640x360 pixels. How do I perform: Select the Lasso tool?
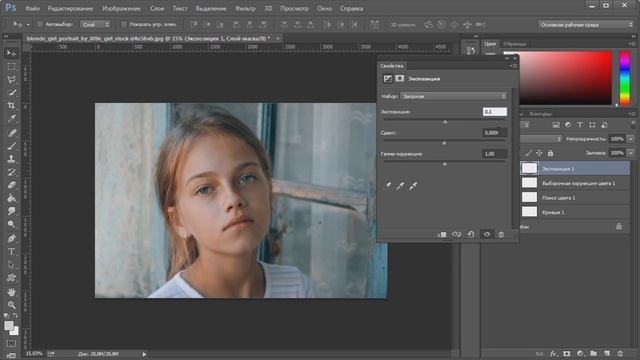click(11, 80)
